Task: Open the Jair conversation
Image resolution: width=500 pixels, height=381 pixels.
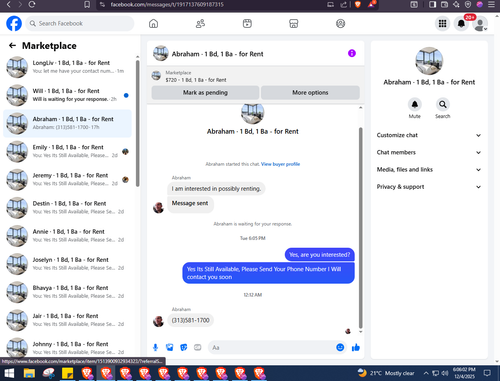Action: 67,320
